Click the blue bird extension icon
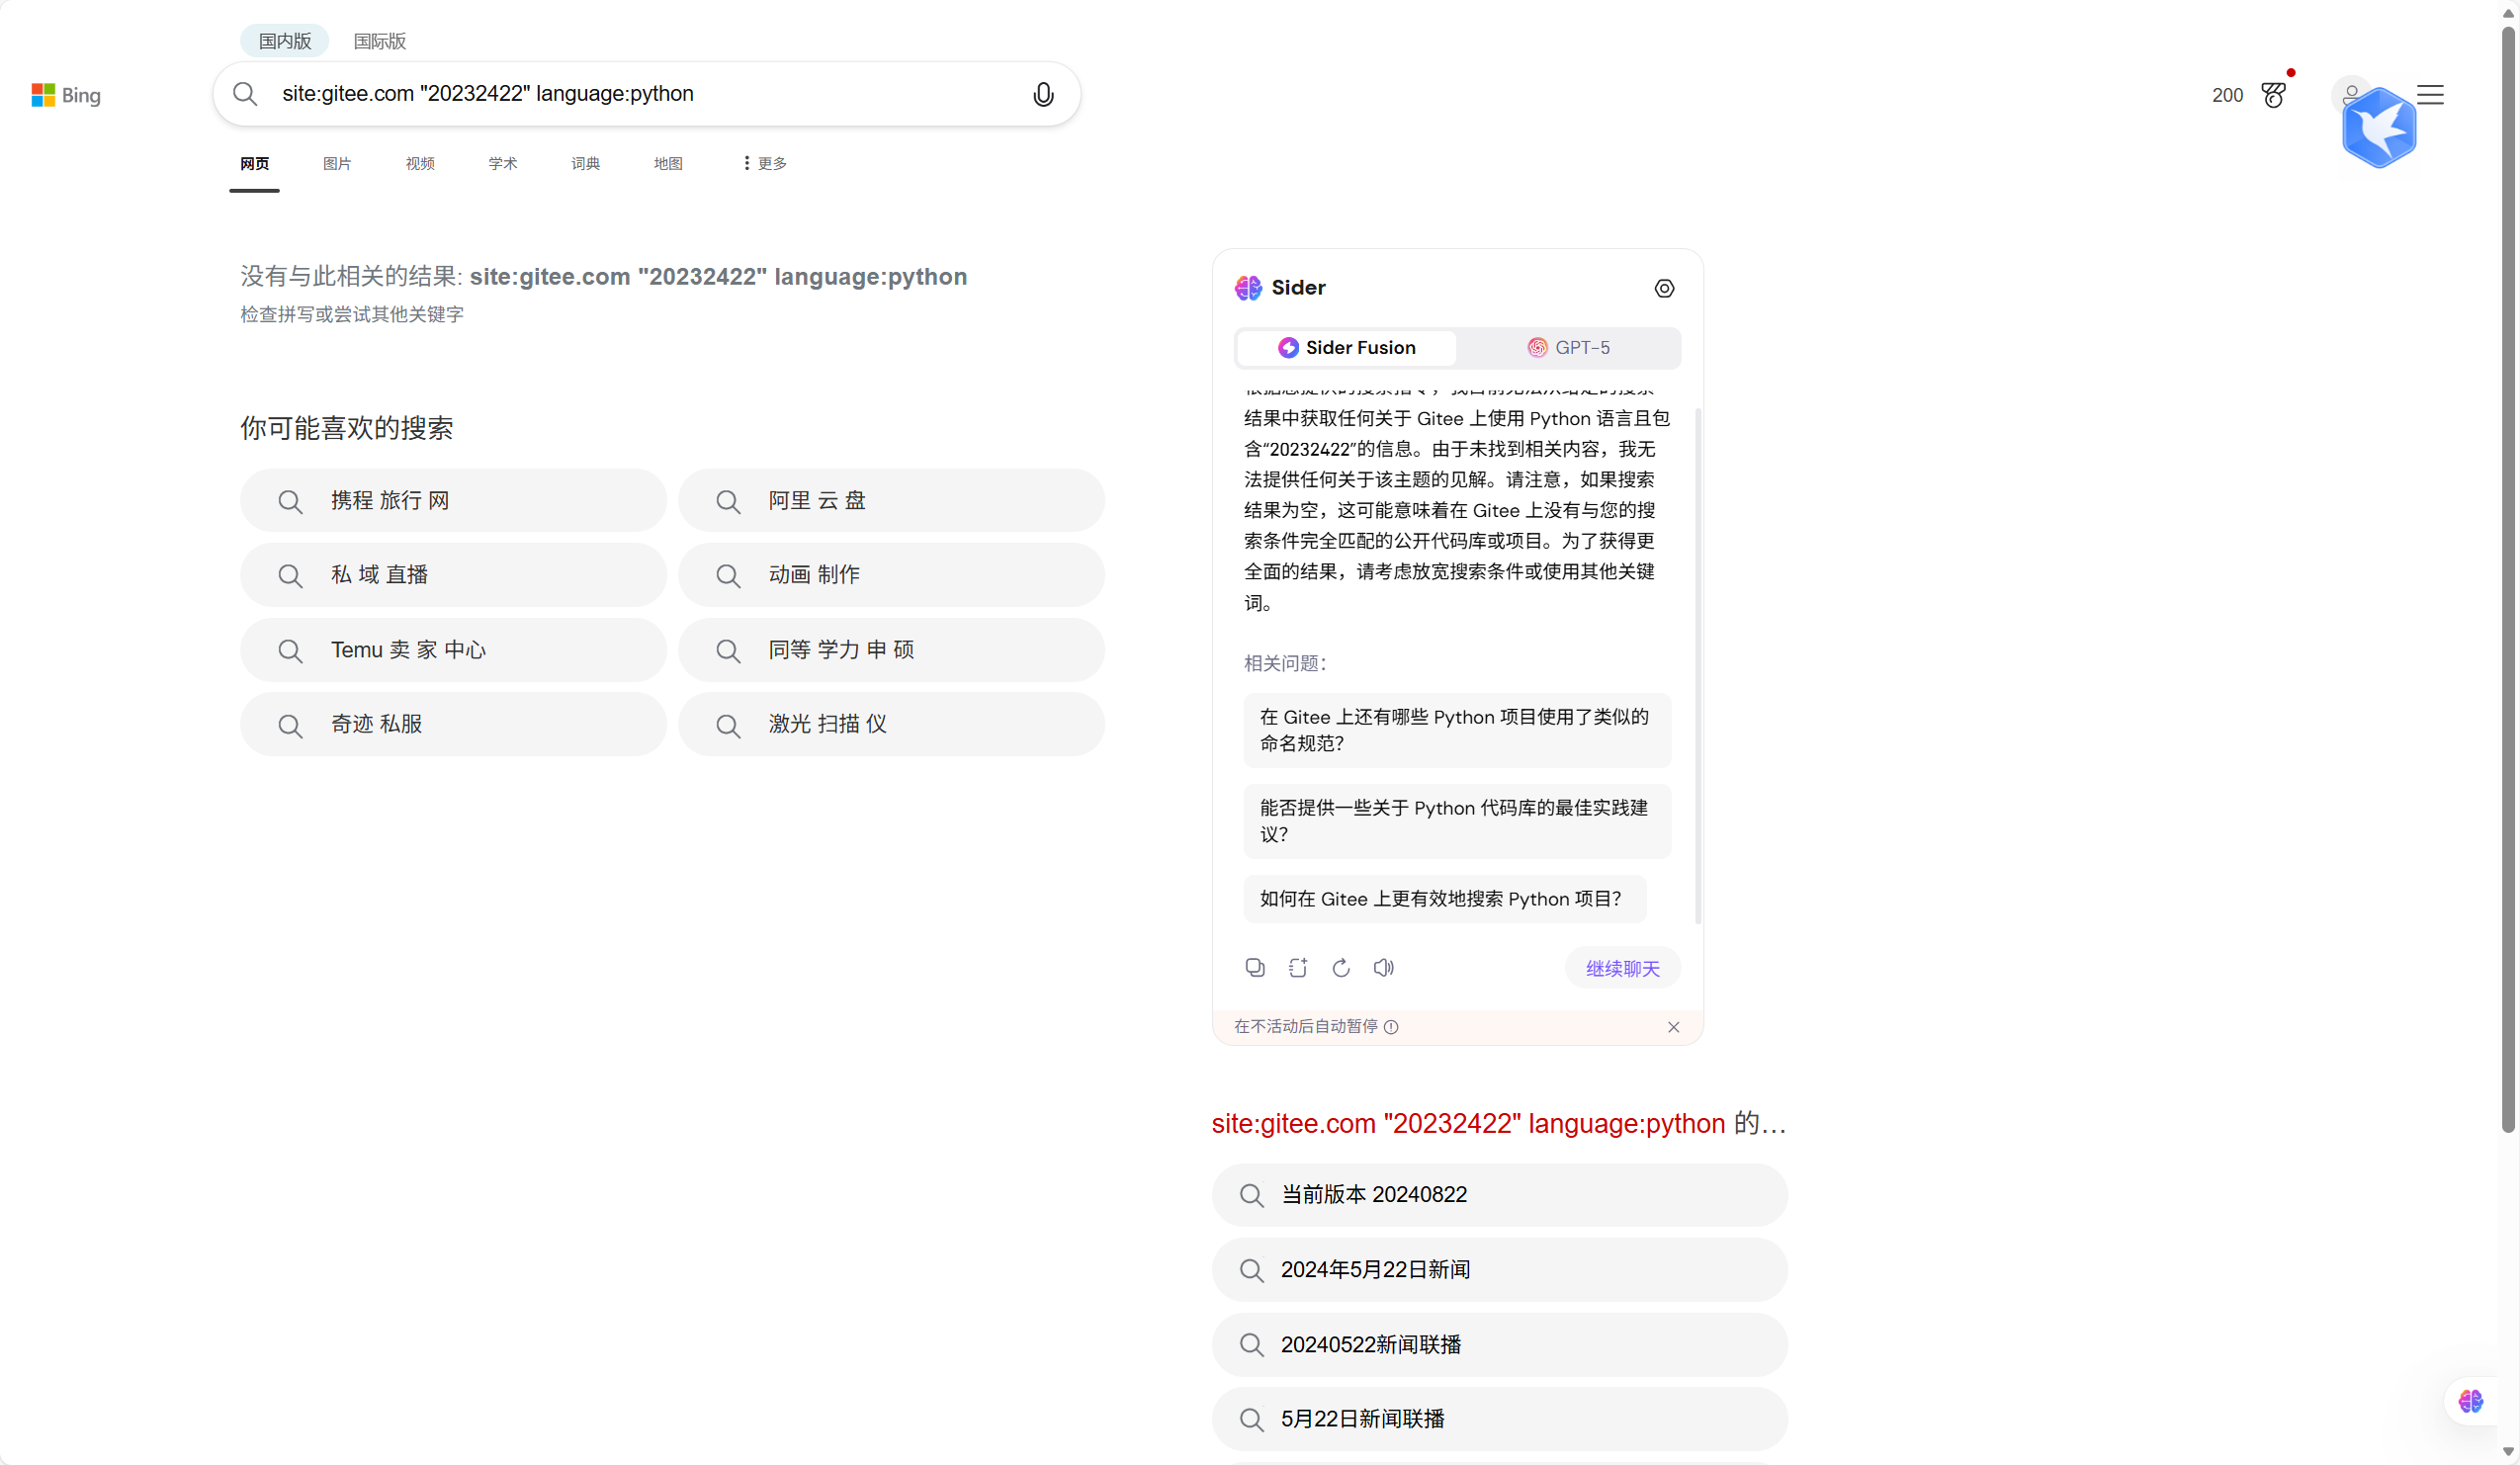 (2379, 128)
